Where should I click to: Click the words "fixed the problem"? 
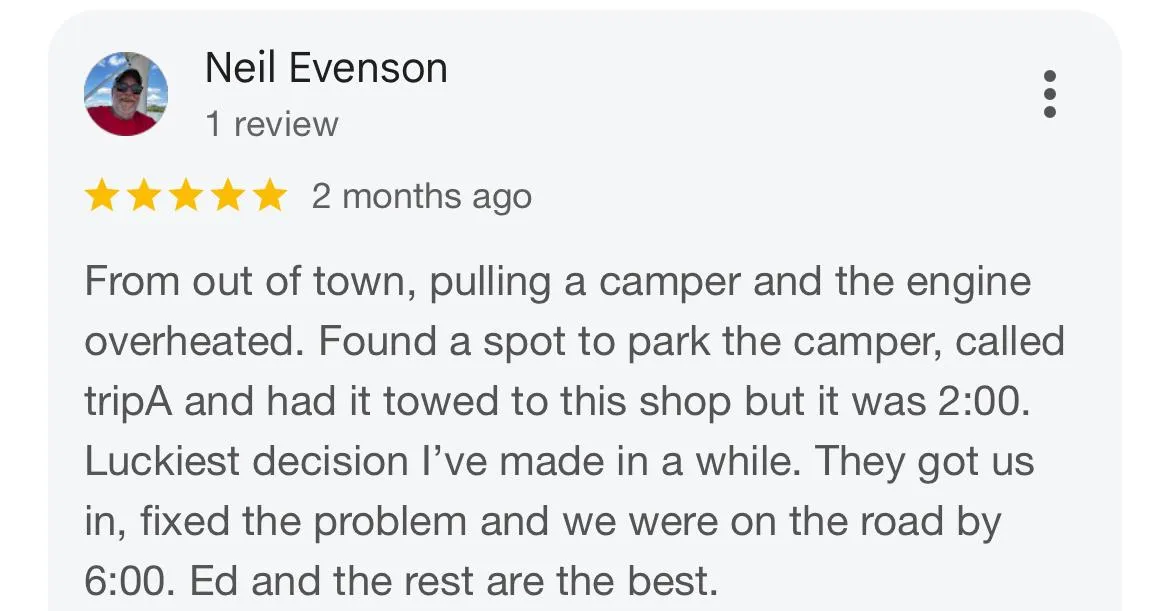[x=303, y=521]
